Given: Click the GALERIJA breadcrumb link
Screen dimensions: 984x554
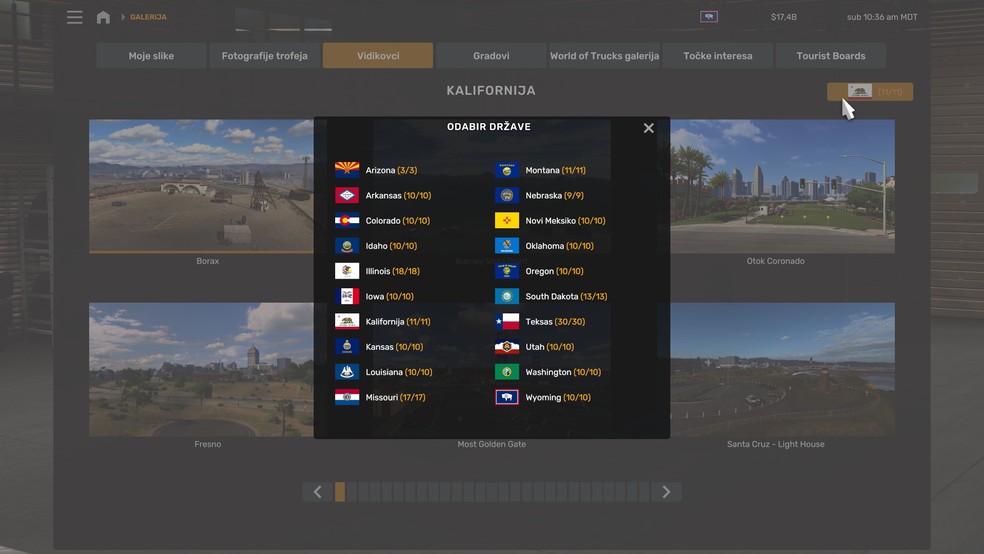Looking at the screenshot, I should pyautogui.click(x=148, y=17).
